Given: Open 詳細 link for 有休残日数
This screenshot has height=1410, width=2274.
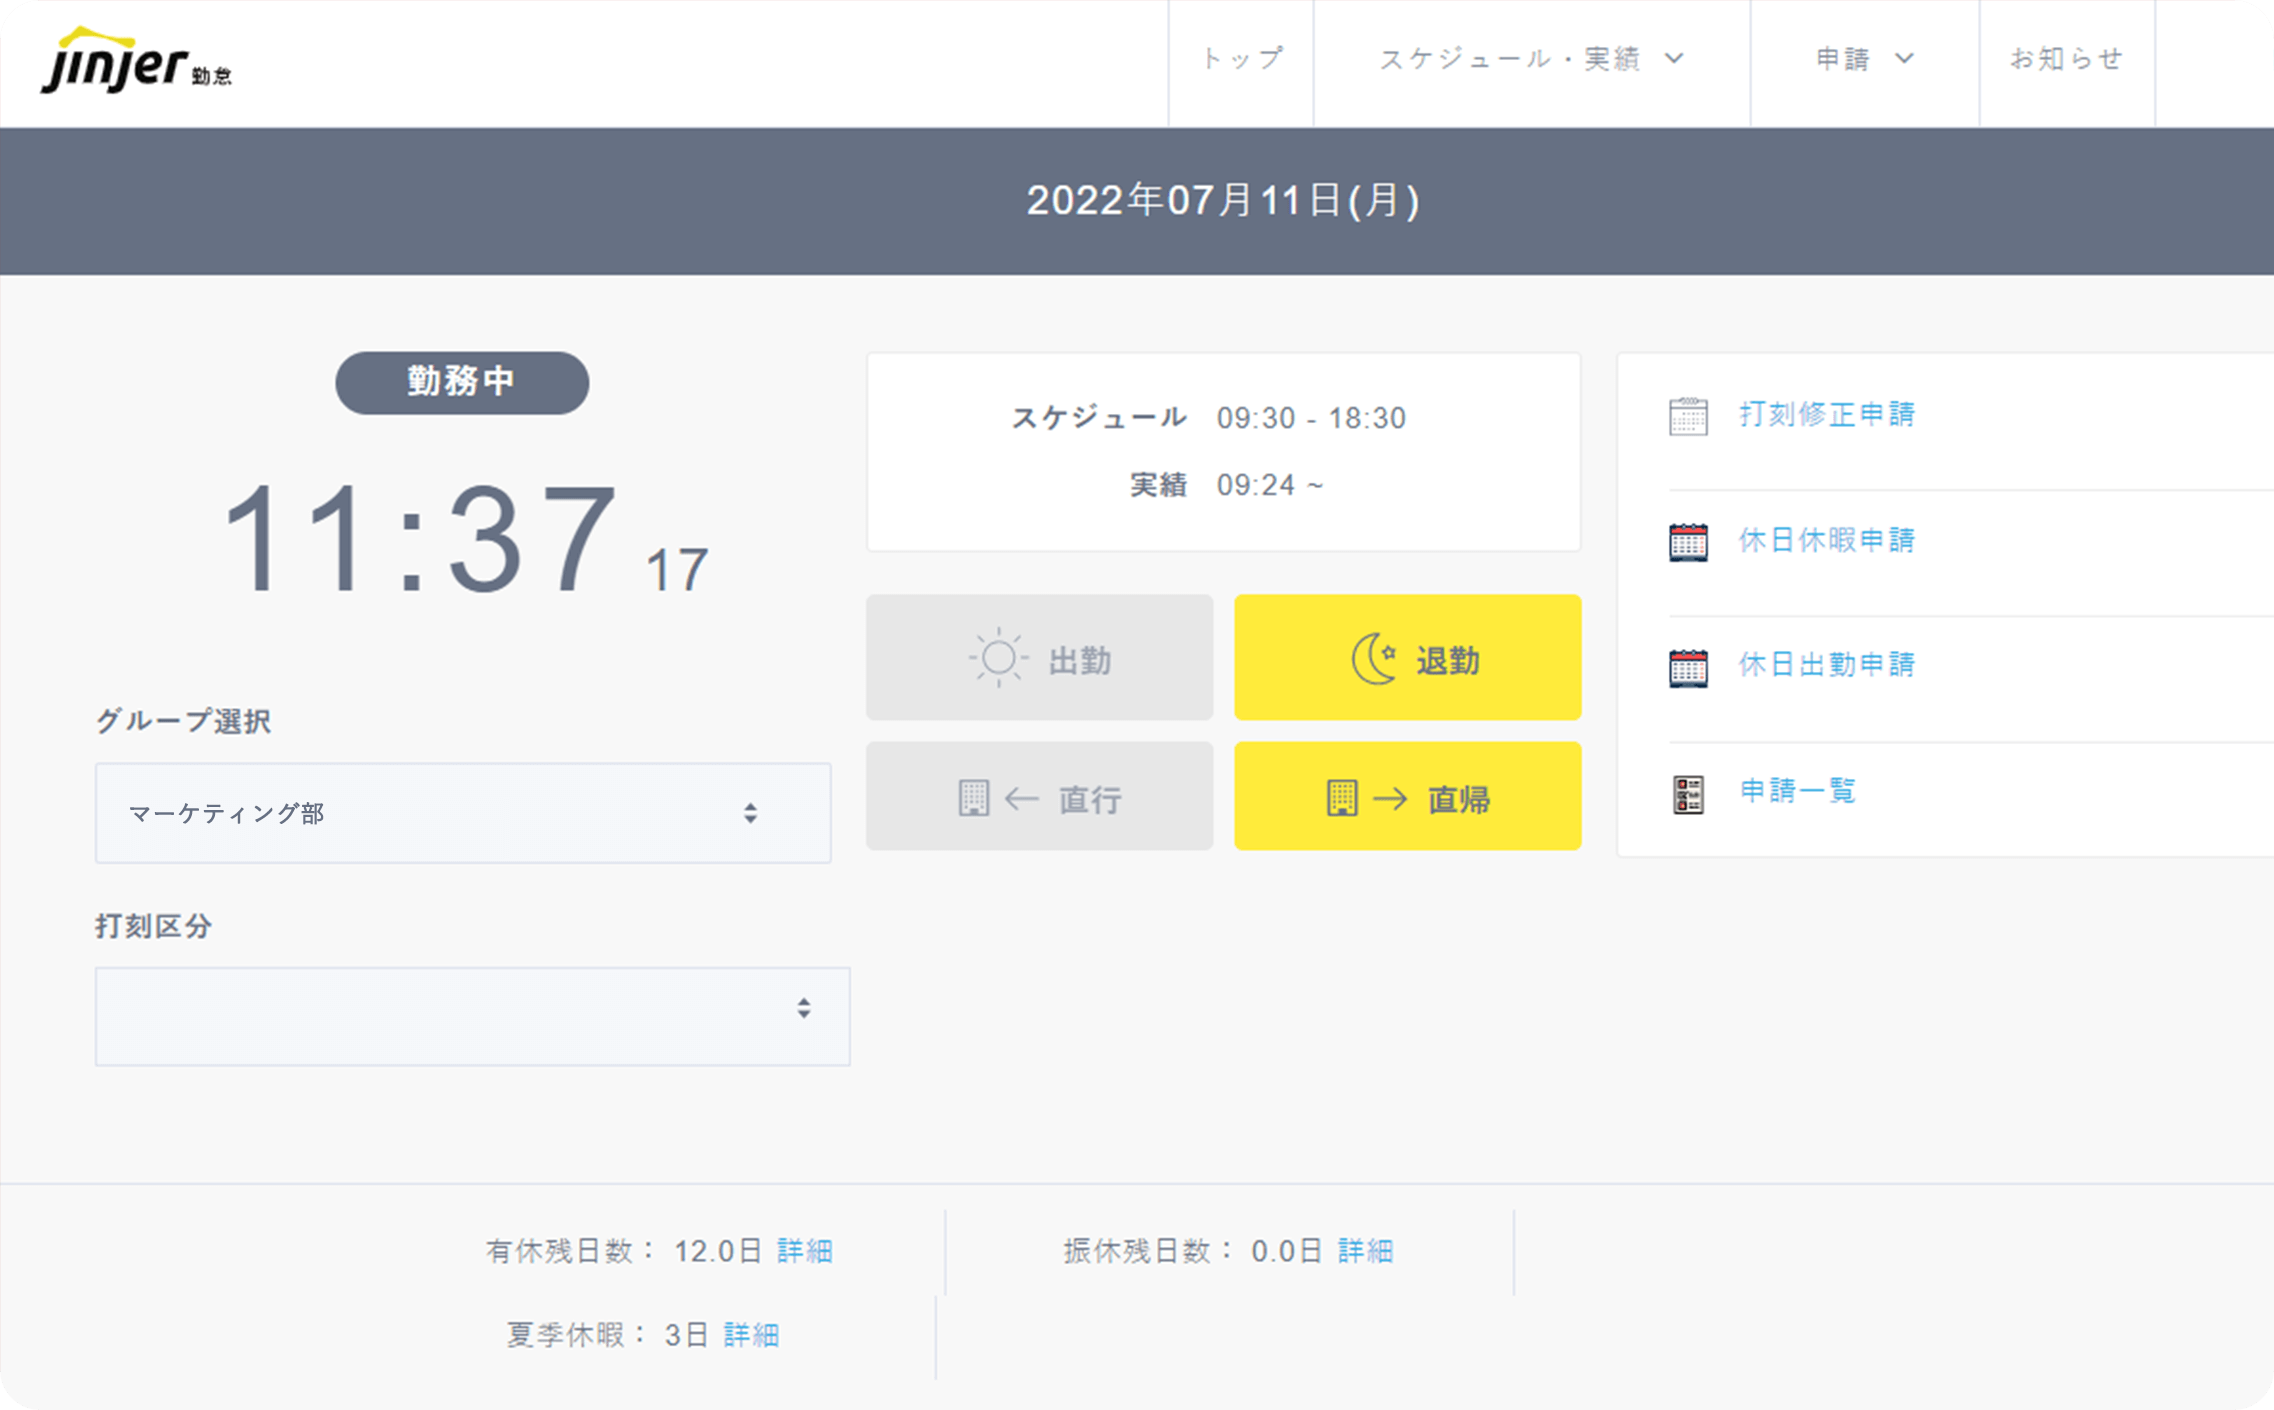Looking at the screenshot, I should [x=804, y=1251].
